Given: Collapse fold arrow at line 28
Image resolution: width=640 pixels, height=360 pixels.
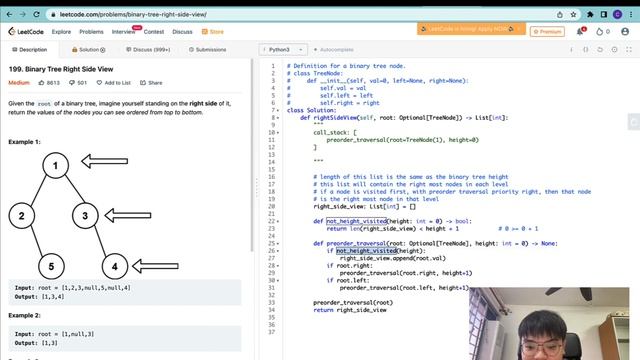Looking at the screenshot, I should 278,266.
